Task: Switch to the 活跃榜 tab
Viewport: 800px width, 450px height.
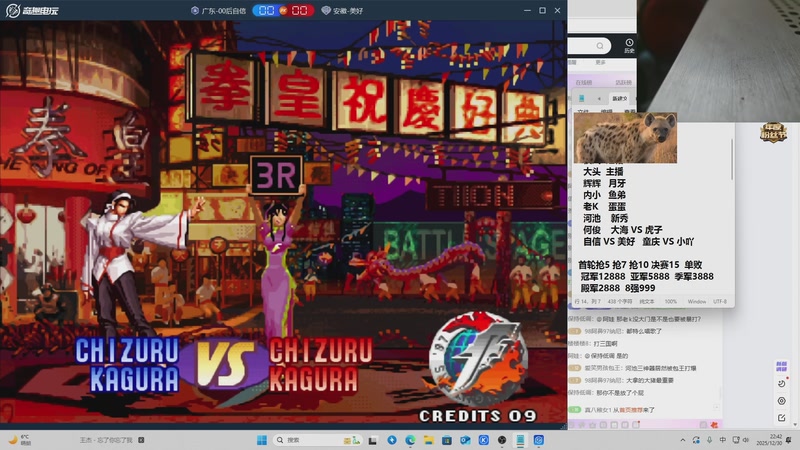Action: [623, 82]
